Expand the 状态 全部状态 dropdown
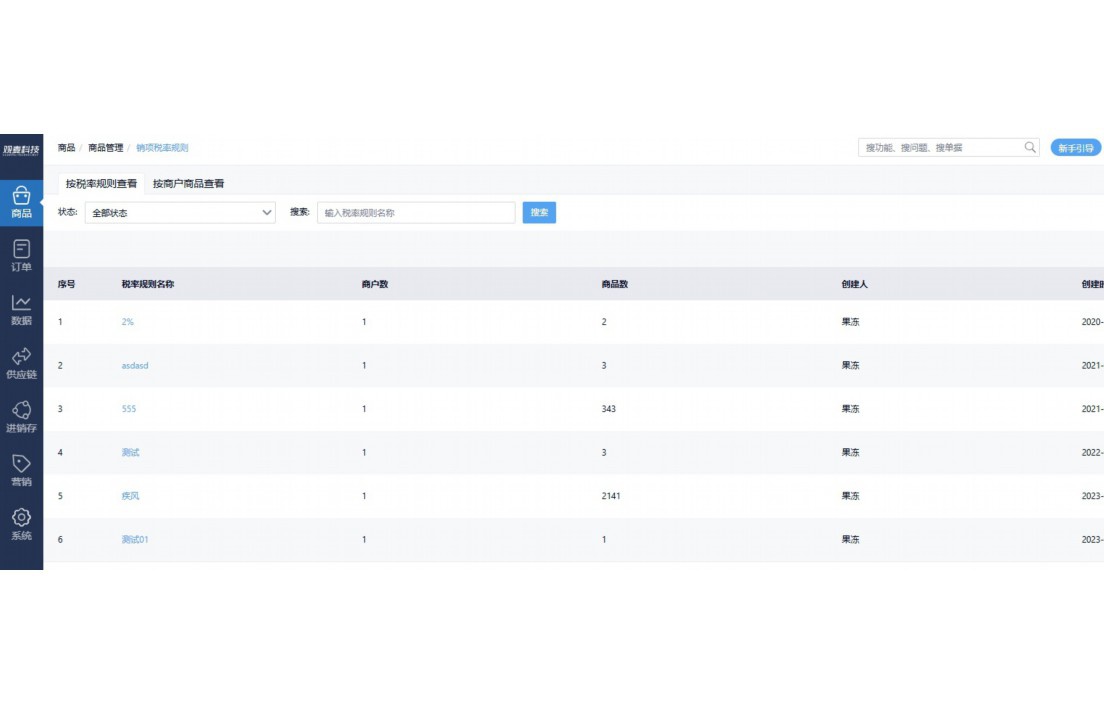Screen dimensions: 1104x704 coord(180,213)
